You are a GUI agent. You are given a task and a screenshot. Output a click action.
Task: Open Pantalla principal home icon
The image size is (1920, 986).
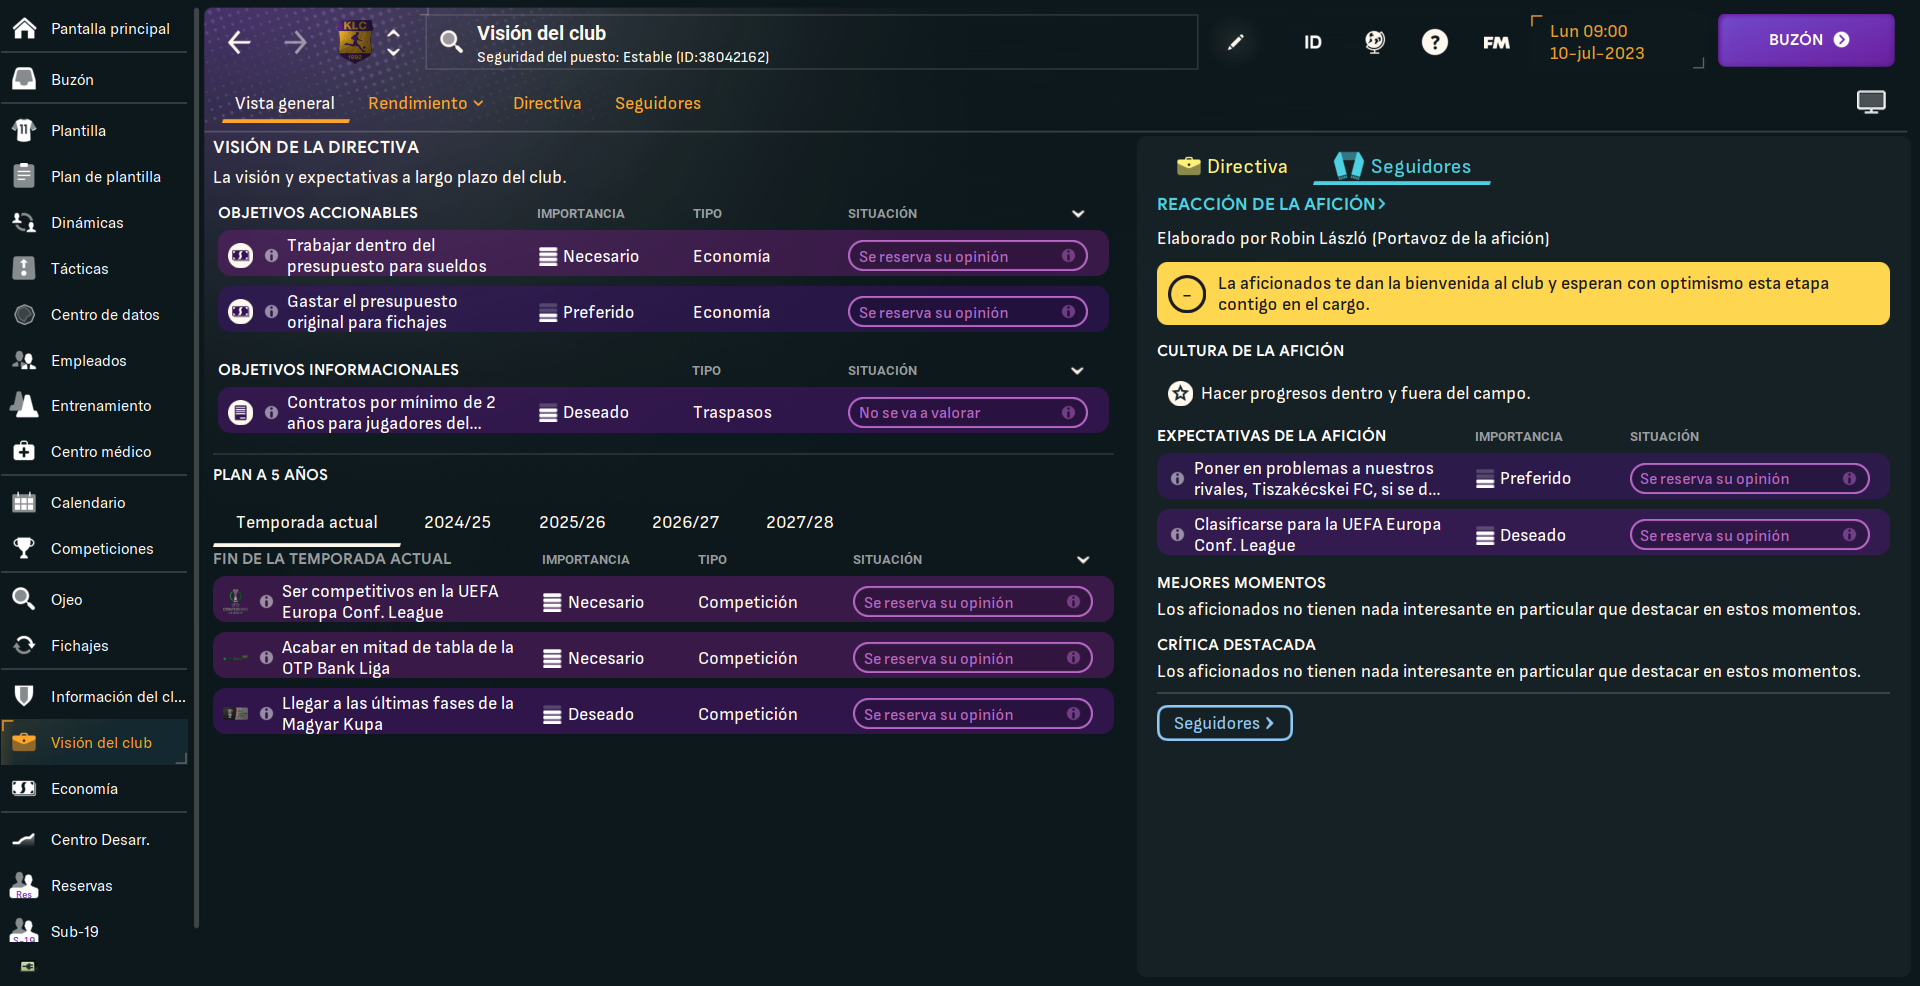25,28
